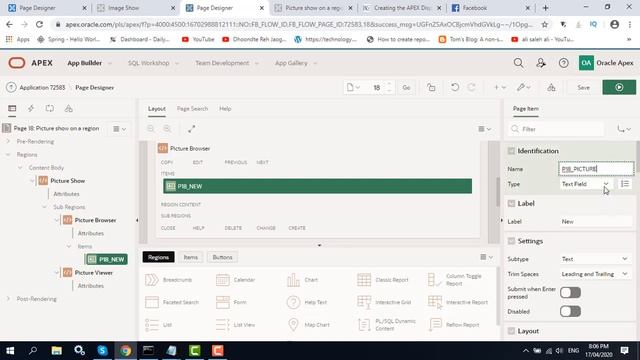Expand the Pre-Rendering tree node
Screen dimensions: 640x360
[x=8, y=141]
